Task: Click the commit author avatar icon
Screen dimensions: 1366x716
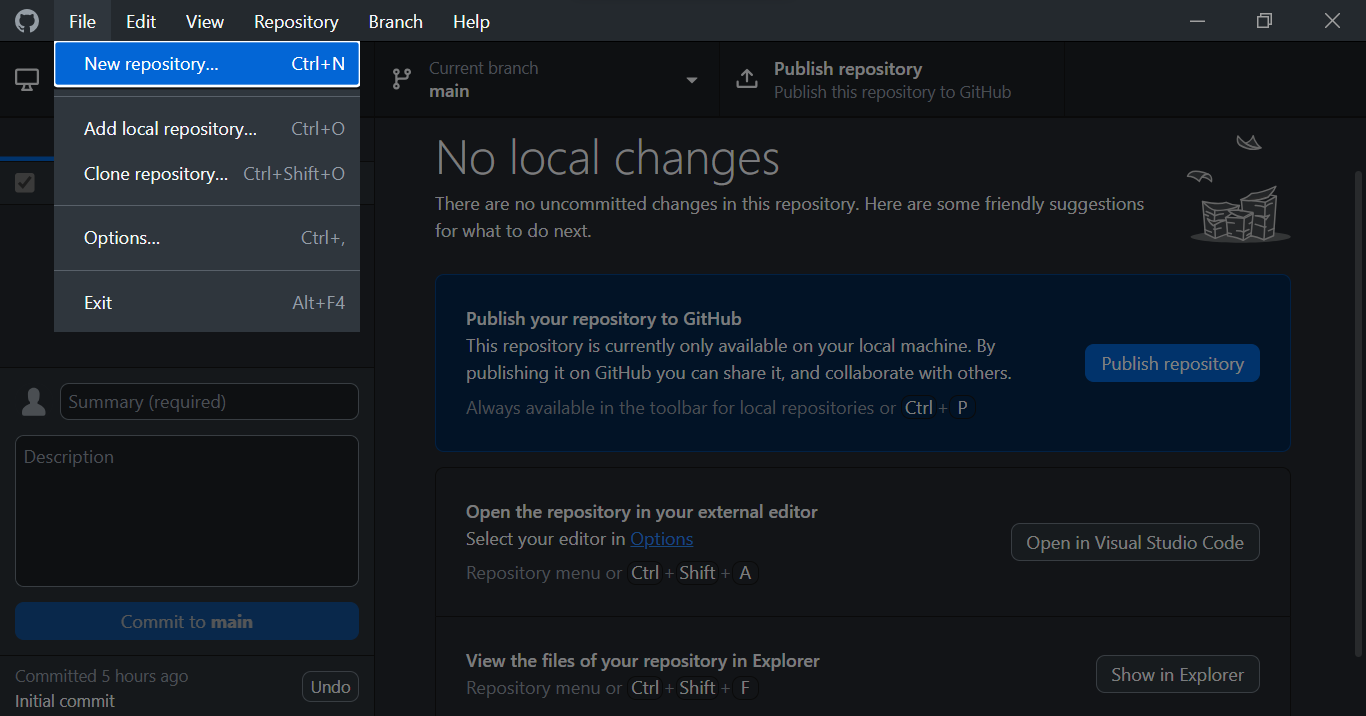Action: (x=34, y=402)
